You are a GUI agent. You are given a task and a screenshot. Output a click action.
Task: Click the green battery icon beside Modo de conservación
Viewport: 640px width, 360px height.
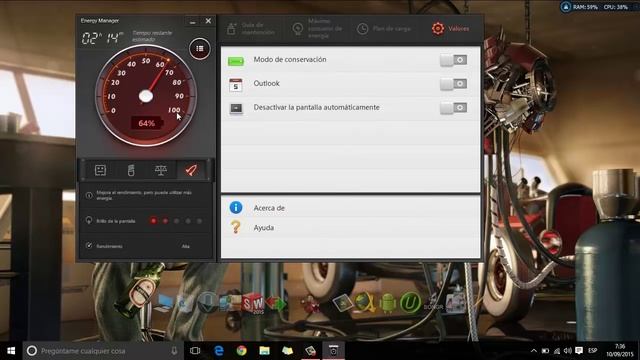[x=236, y=61]
